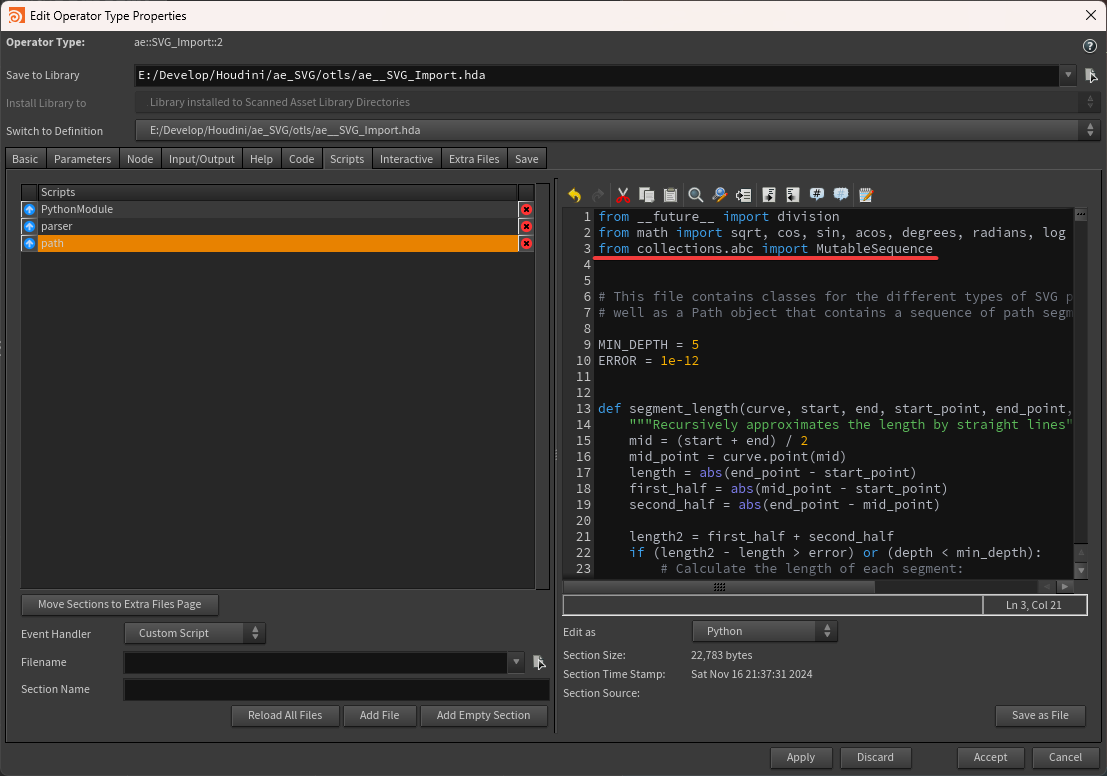The width and height of the screenshot is (1107, 776).
Task: Open the Event Handler Custom Script dropdown
Action: [x=195, y=633]
